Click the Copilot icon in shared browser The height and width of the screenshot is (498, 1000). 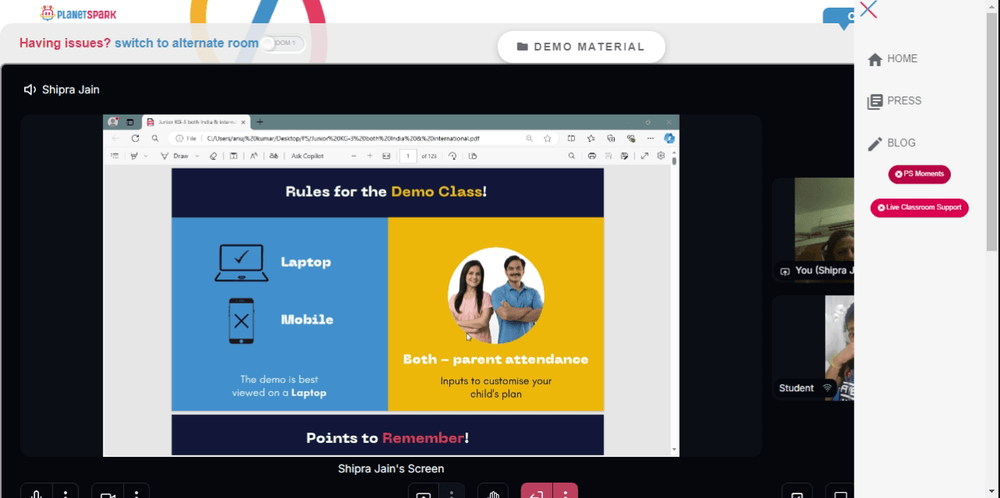click(x=669, y=138)
